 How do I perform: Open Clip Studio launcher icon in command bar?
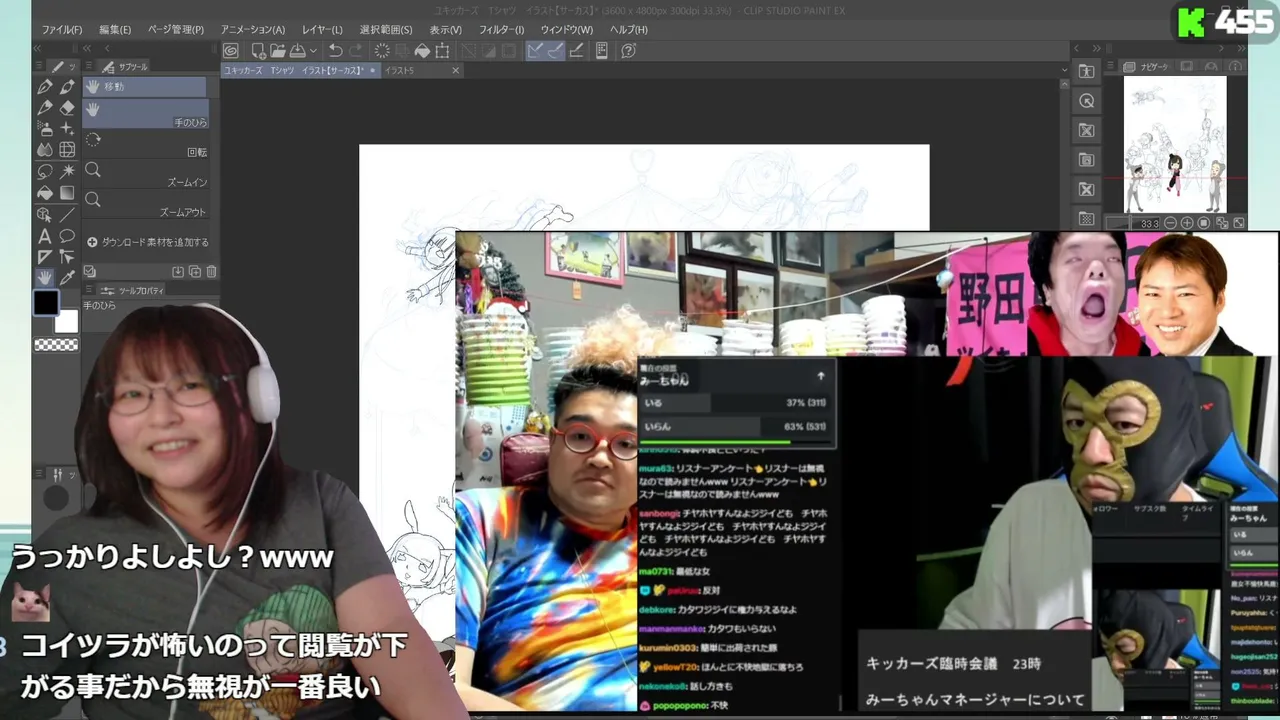coord(231,51)
